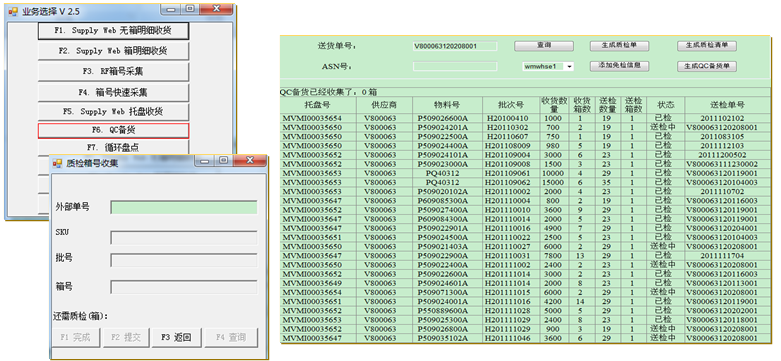The height and width of the screenshot is (361, 781).
Task: Select F7. 循环盘点 button
Action: 113,147
